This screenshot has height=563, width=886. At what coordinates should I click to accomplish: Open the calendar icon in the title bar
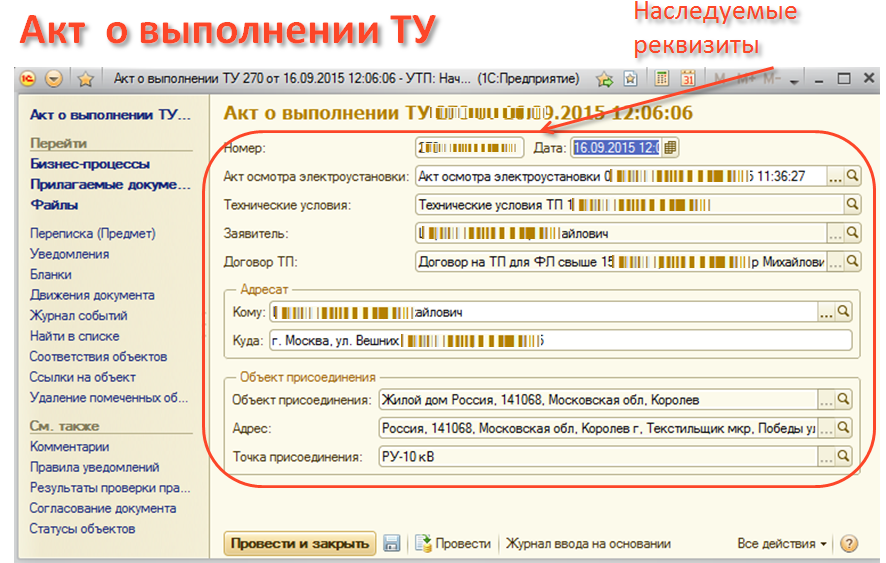[x=688, y=79]
